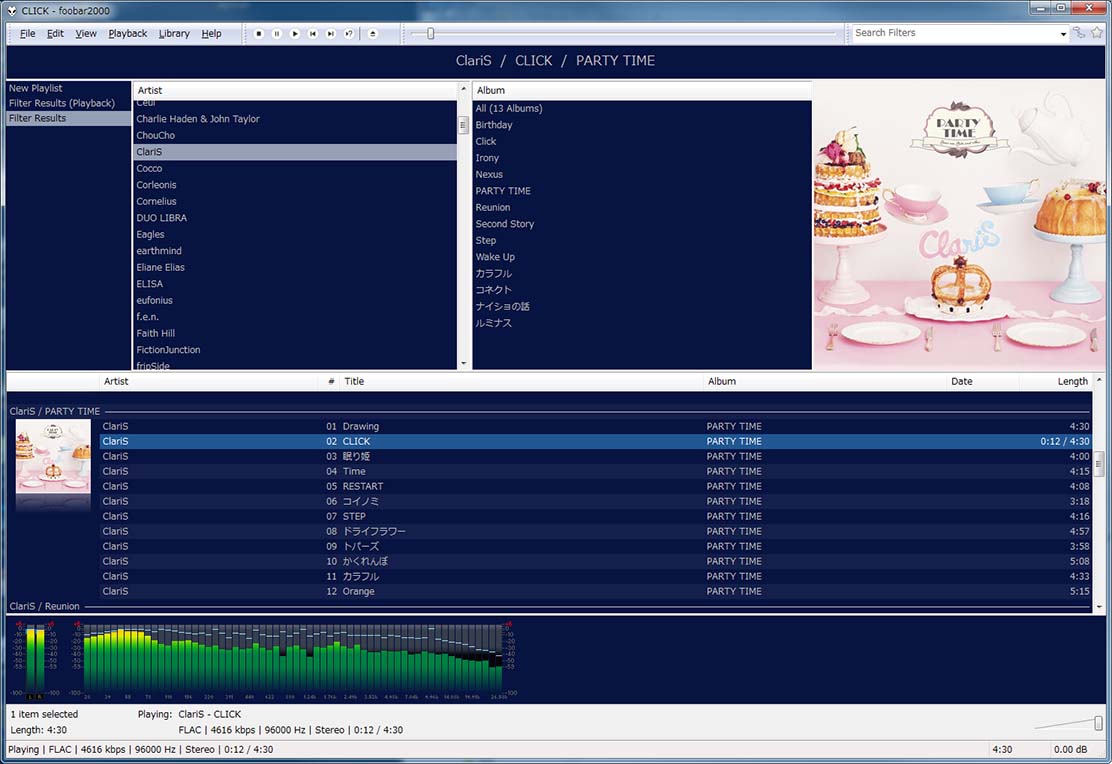Switch to the New Playlist entry
The width and height of the screenshot is (1112, 764).
[68, 88]
